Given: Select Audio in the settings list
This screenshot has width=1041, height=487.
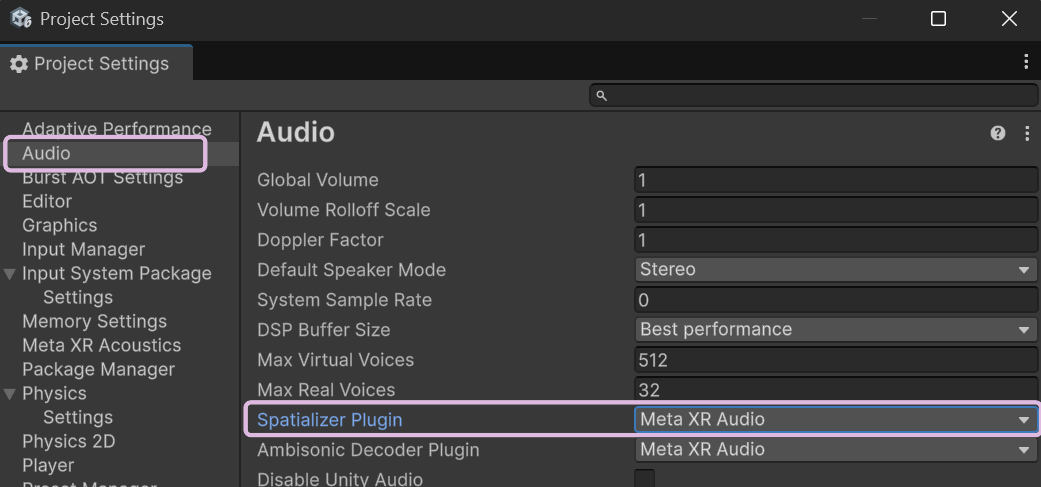Looking at the screenshot, I should 47,153.
